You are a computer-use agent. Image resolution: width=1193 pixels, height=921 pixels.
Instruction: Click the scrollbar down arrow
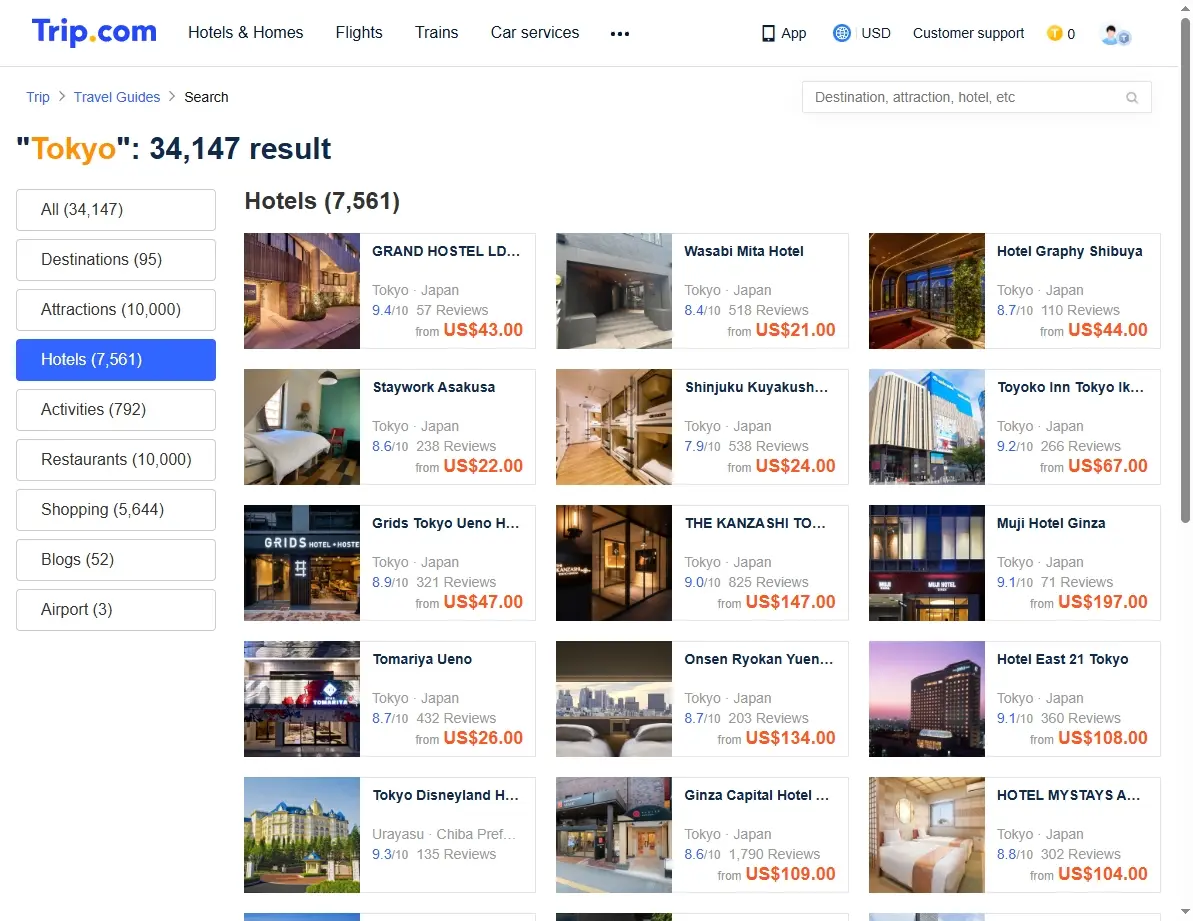1185,911
